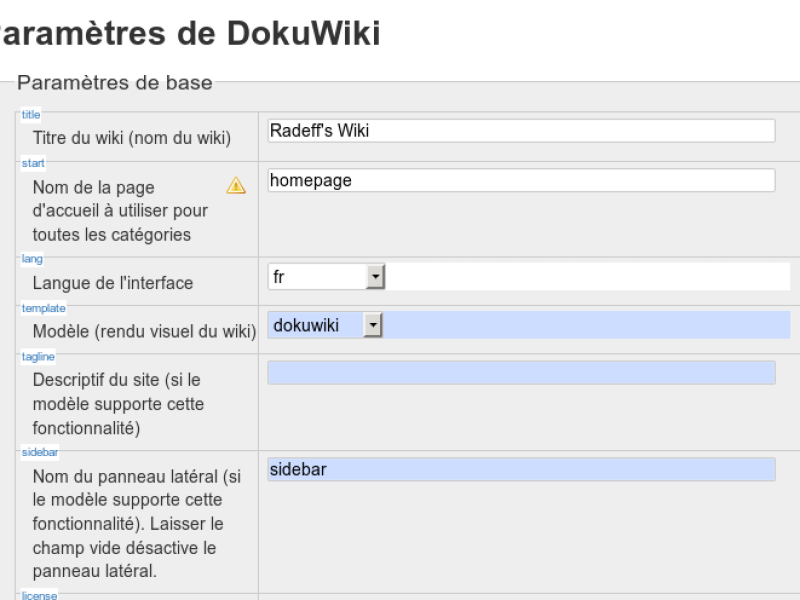
Task: Edit the start page name field 'homepage'
Action: tap(521, 180)
